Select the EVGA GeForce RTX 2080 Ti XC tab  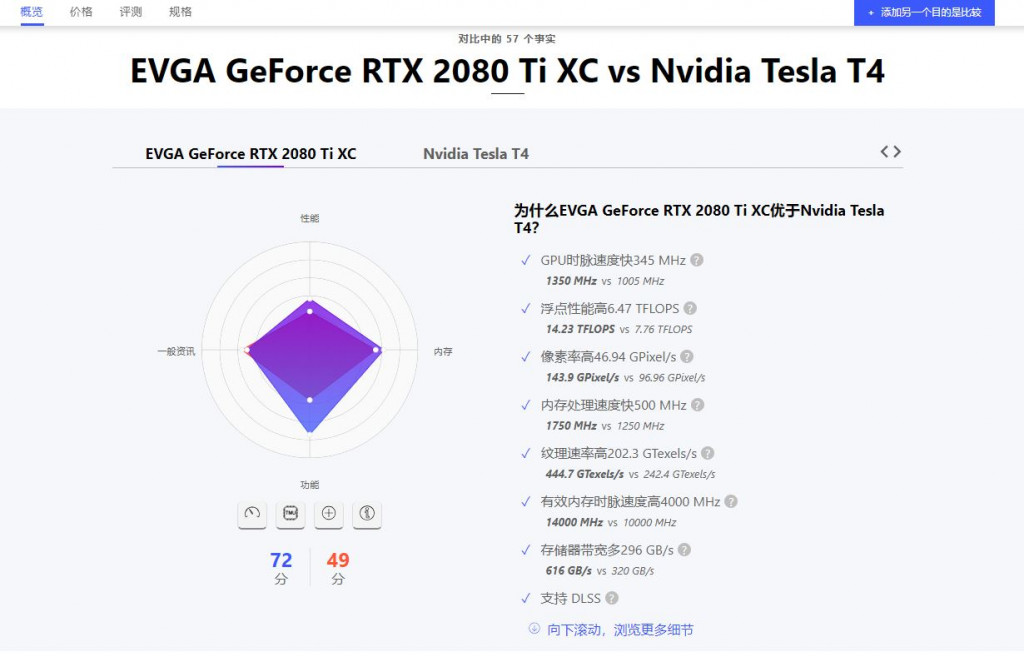(x=251, y=154)
